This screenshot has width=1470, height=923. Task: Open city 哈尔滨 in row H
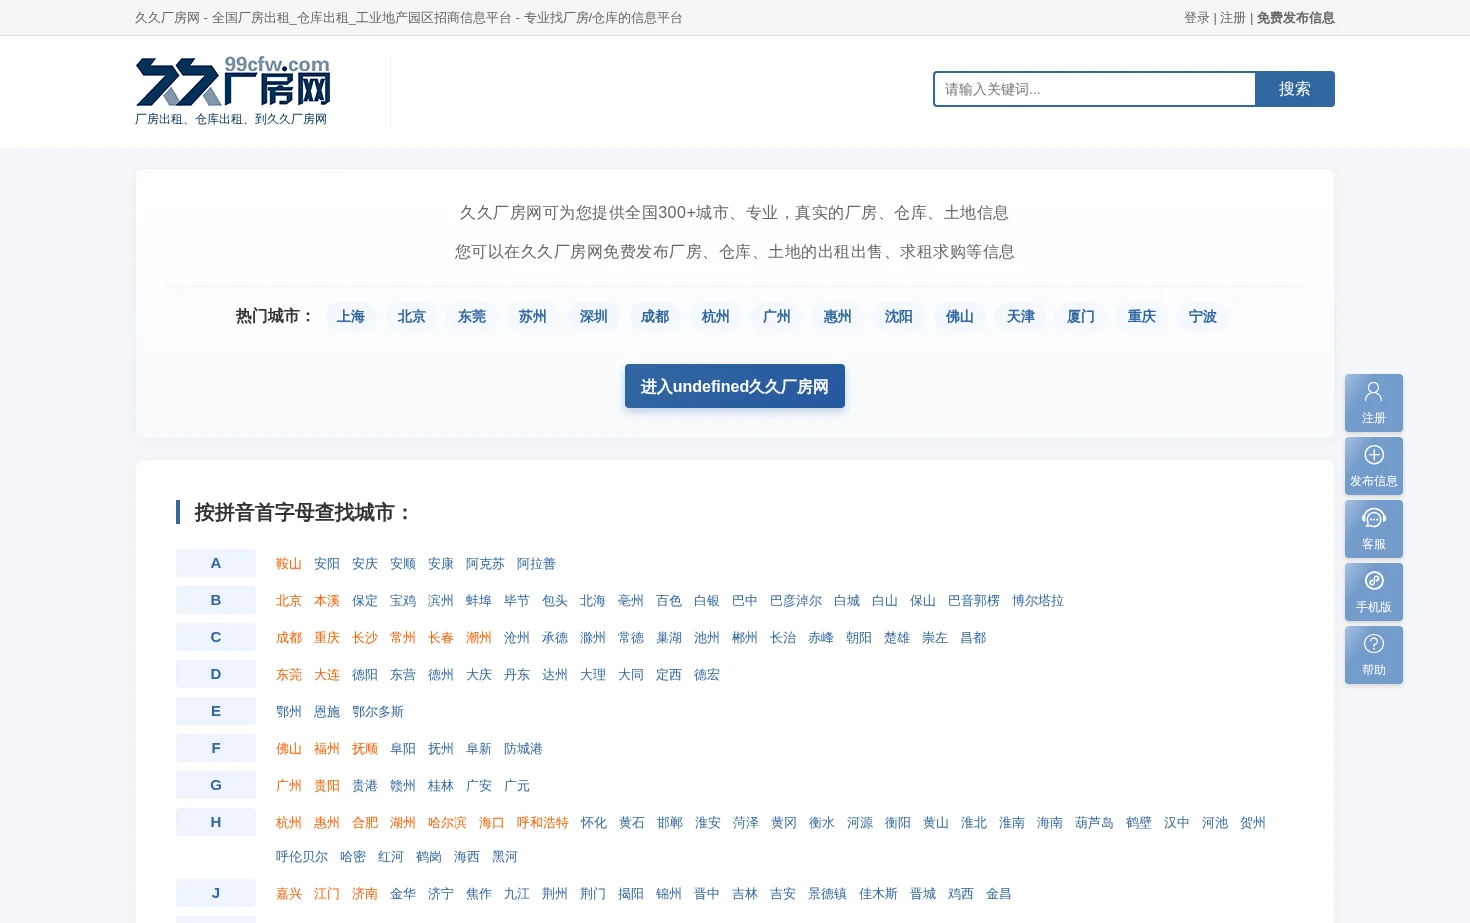(447, 823)
